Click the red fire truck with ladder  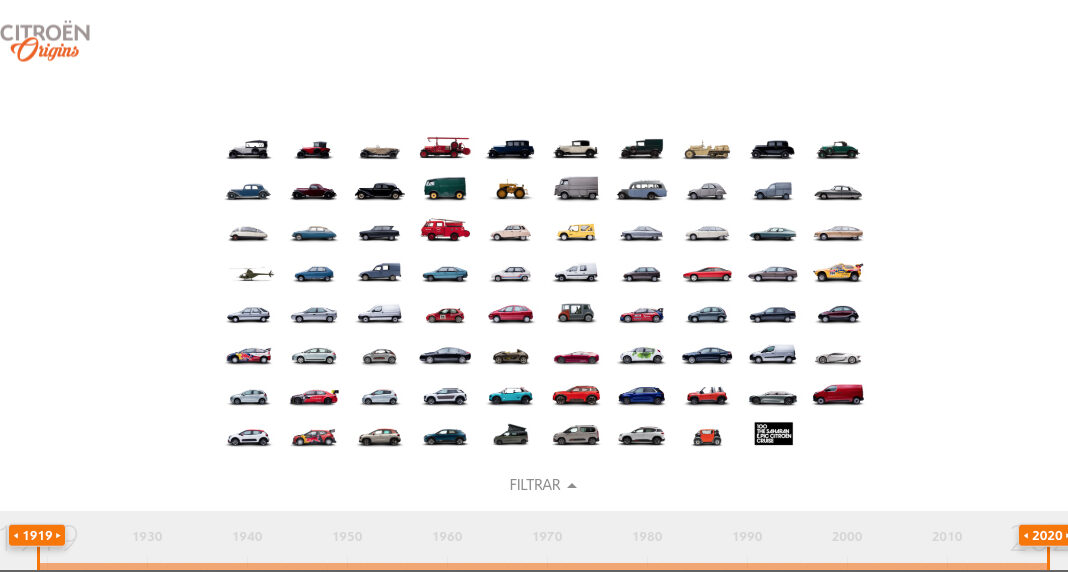pyautogui.click(x=445, y=148)
